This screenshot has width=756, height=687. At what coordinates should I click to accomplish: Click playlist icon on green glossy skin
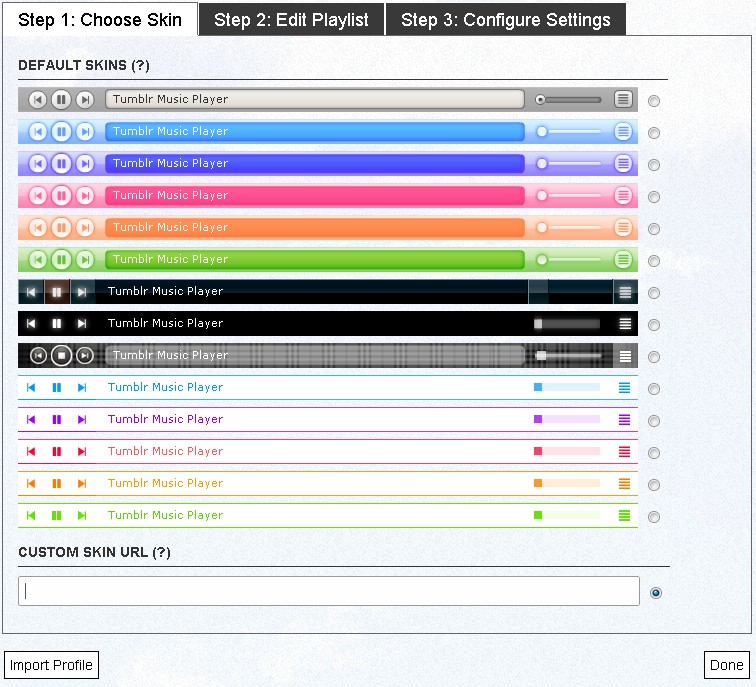tap(623, 259)
